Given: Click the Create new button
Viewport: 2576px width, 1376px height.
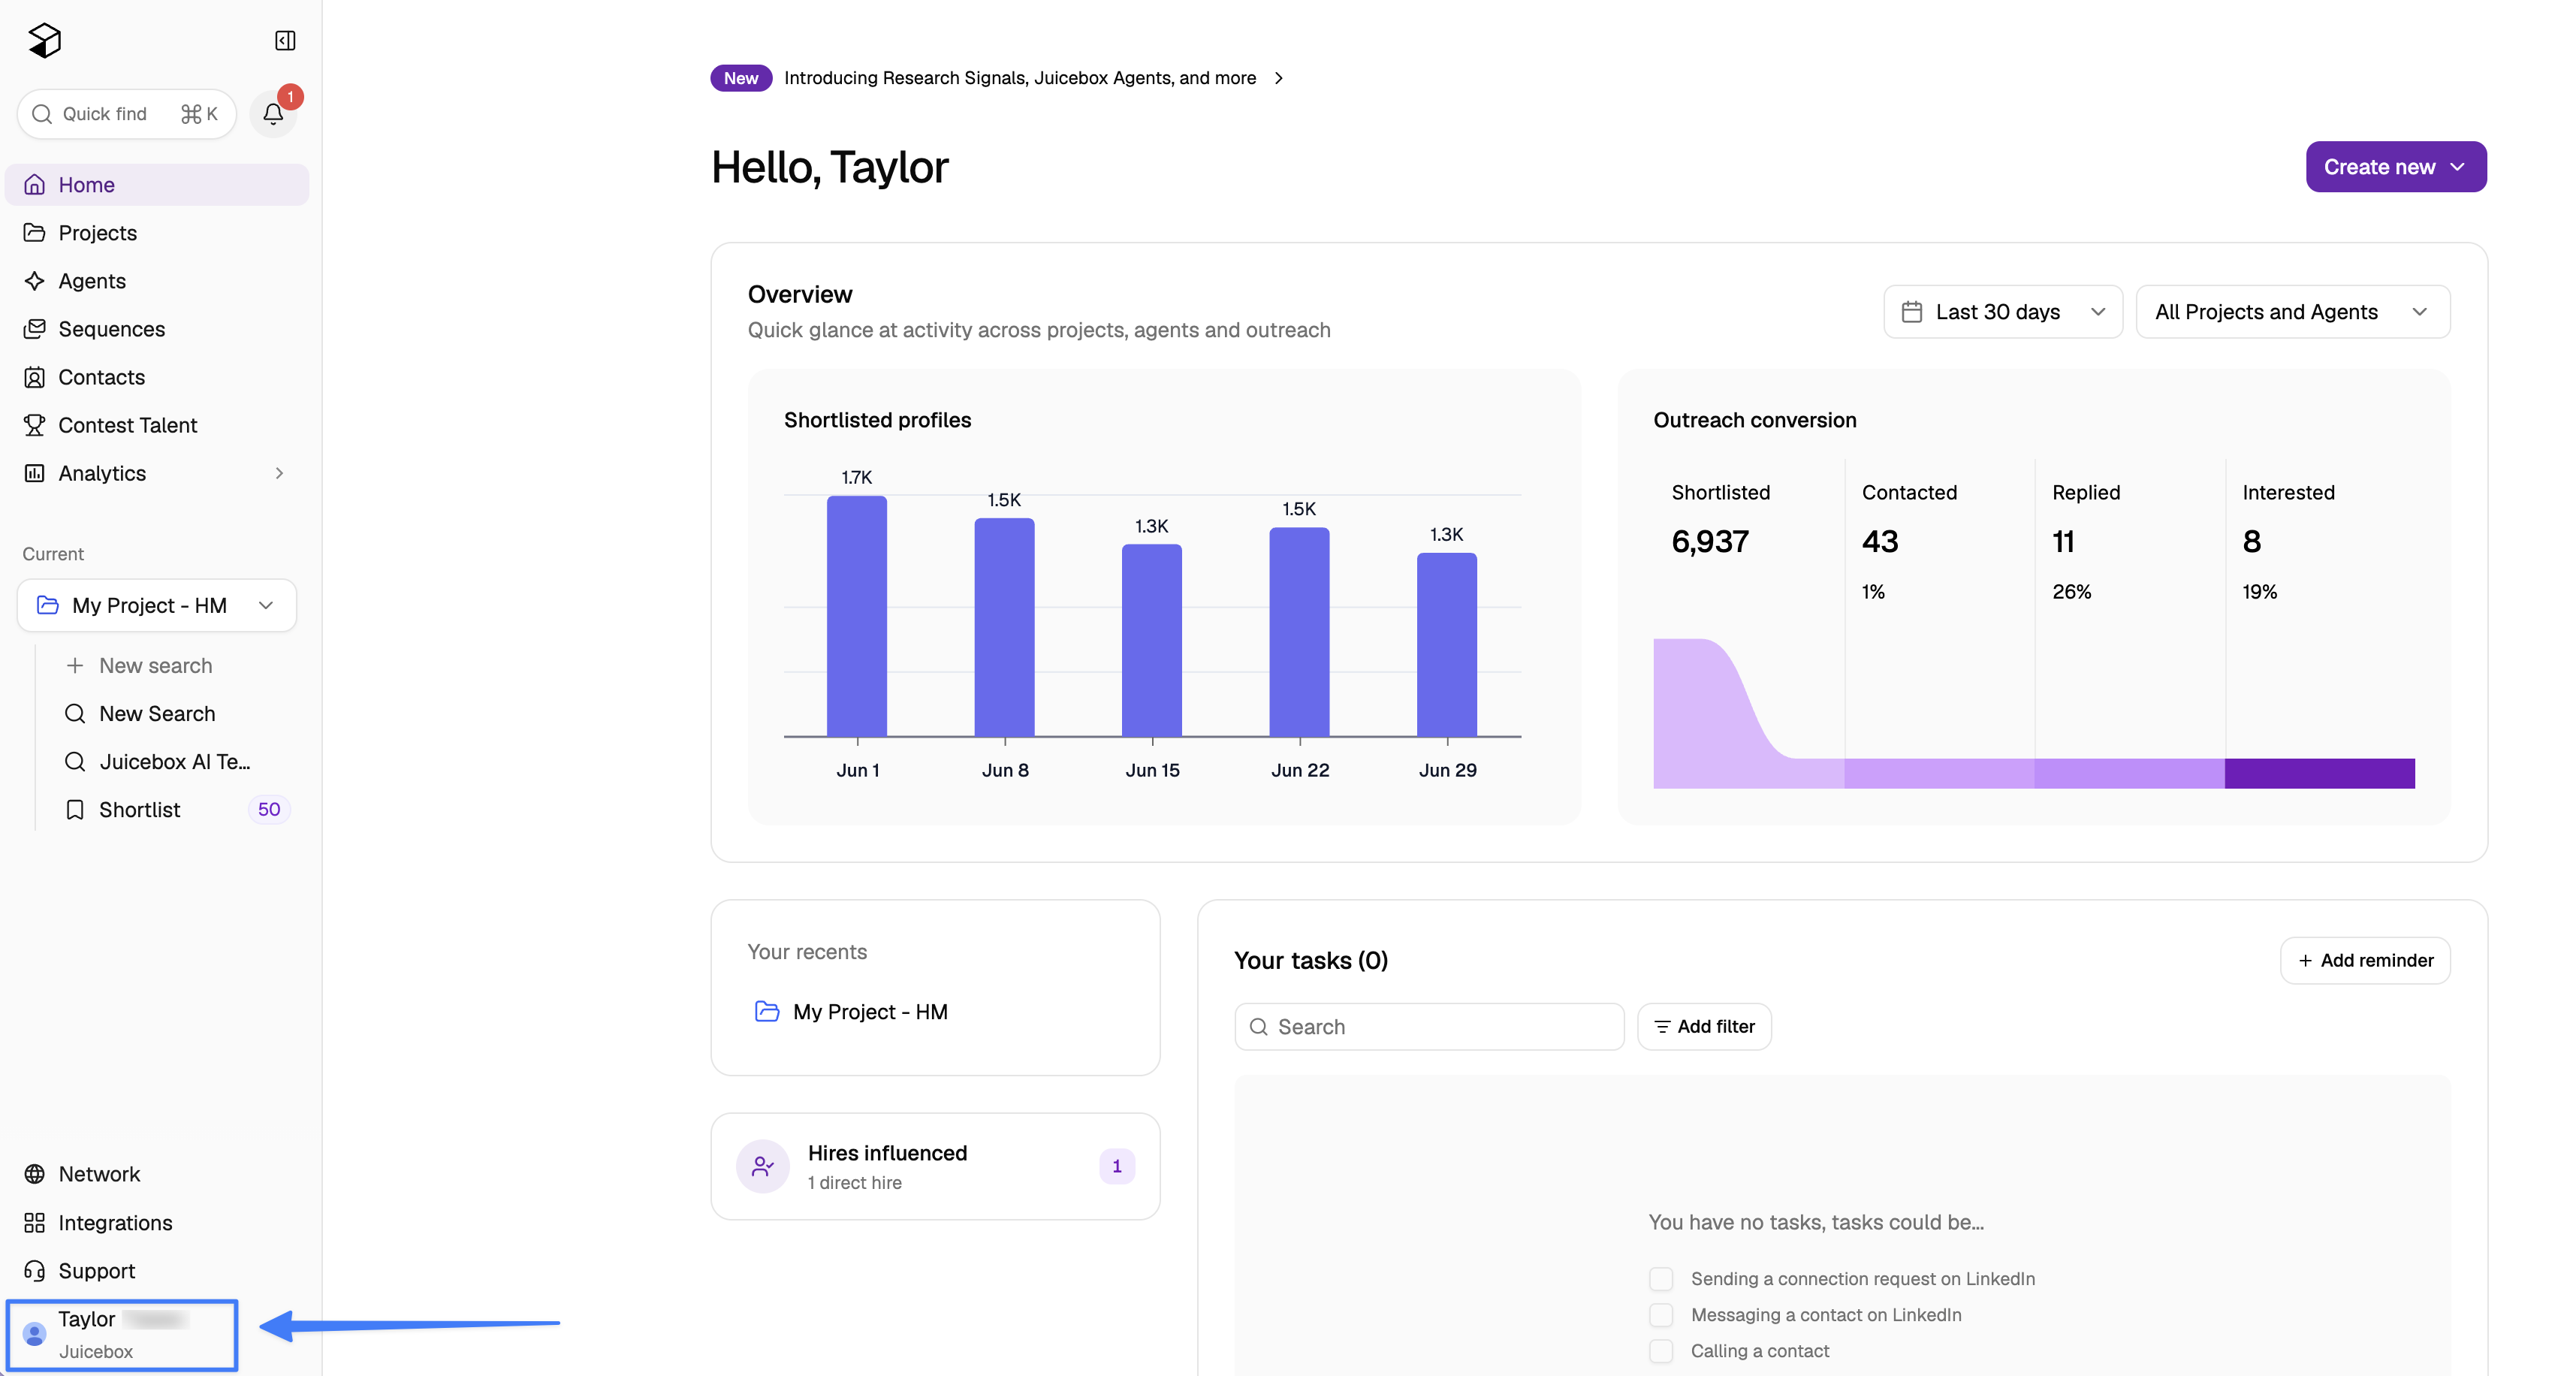Looking at the screenshot, I should 2395,167.
